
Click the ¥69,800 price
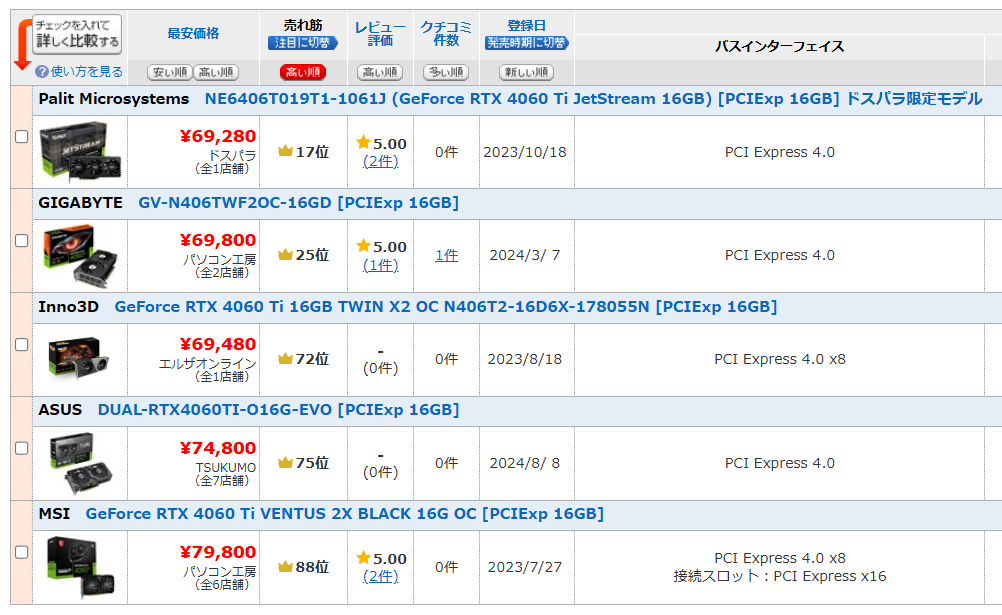tap(218, 240)
